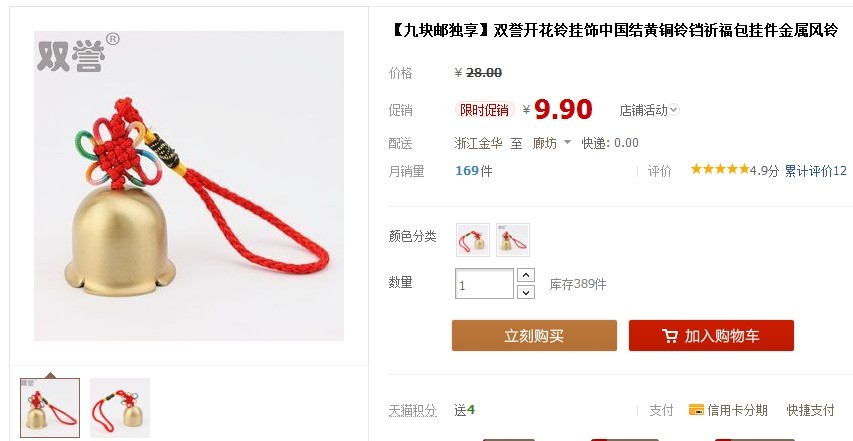Select the second product thumbnail below image

(120, 408)
